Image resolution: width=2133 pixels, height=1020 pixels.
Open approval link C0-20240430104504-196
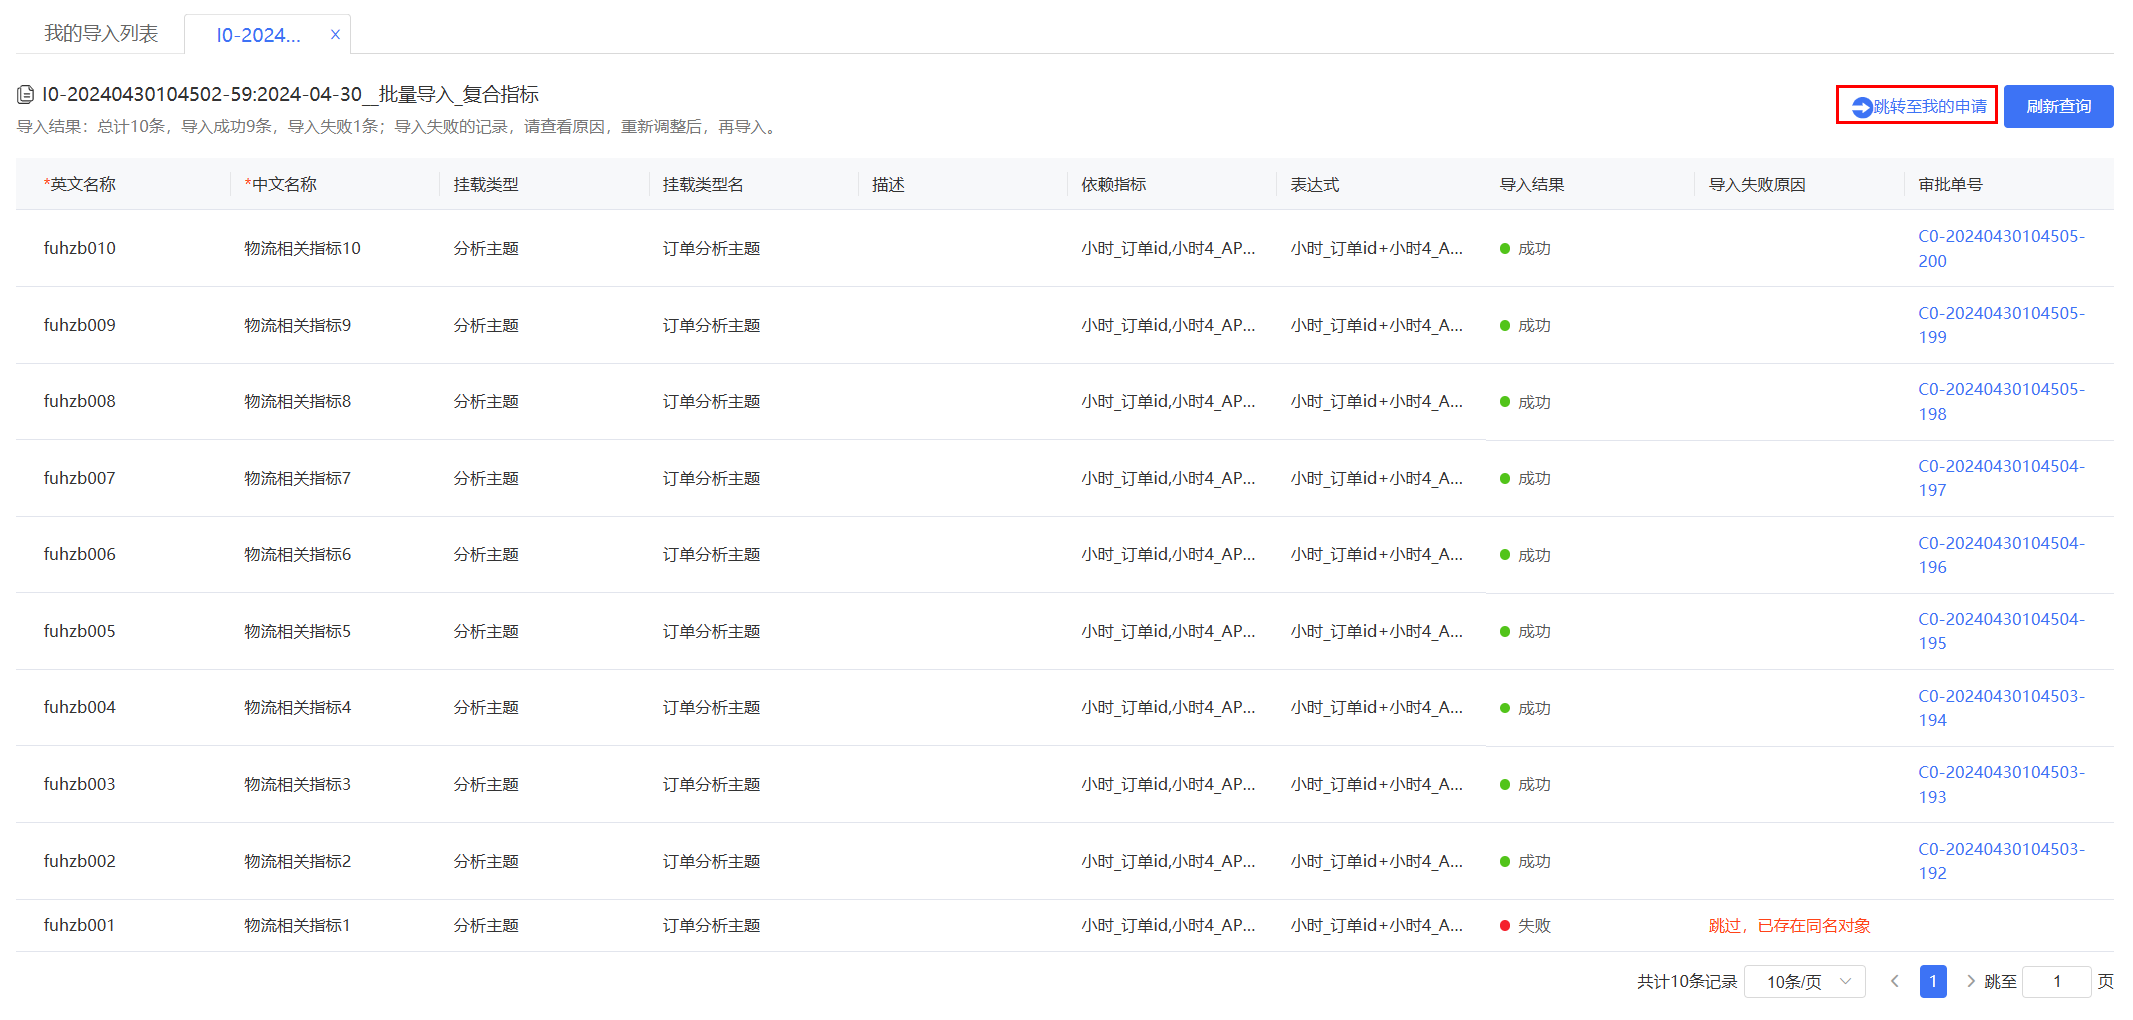[x=2001, y=555]
